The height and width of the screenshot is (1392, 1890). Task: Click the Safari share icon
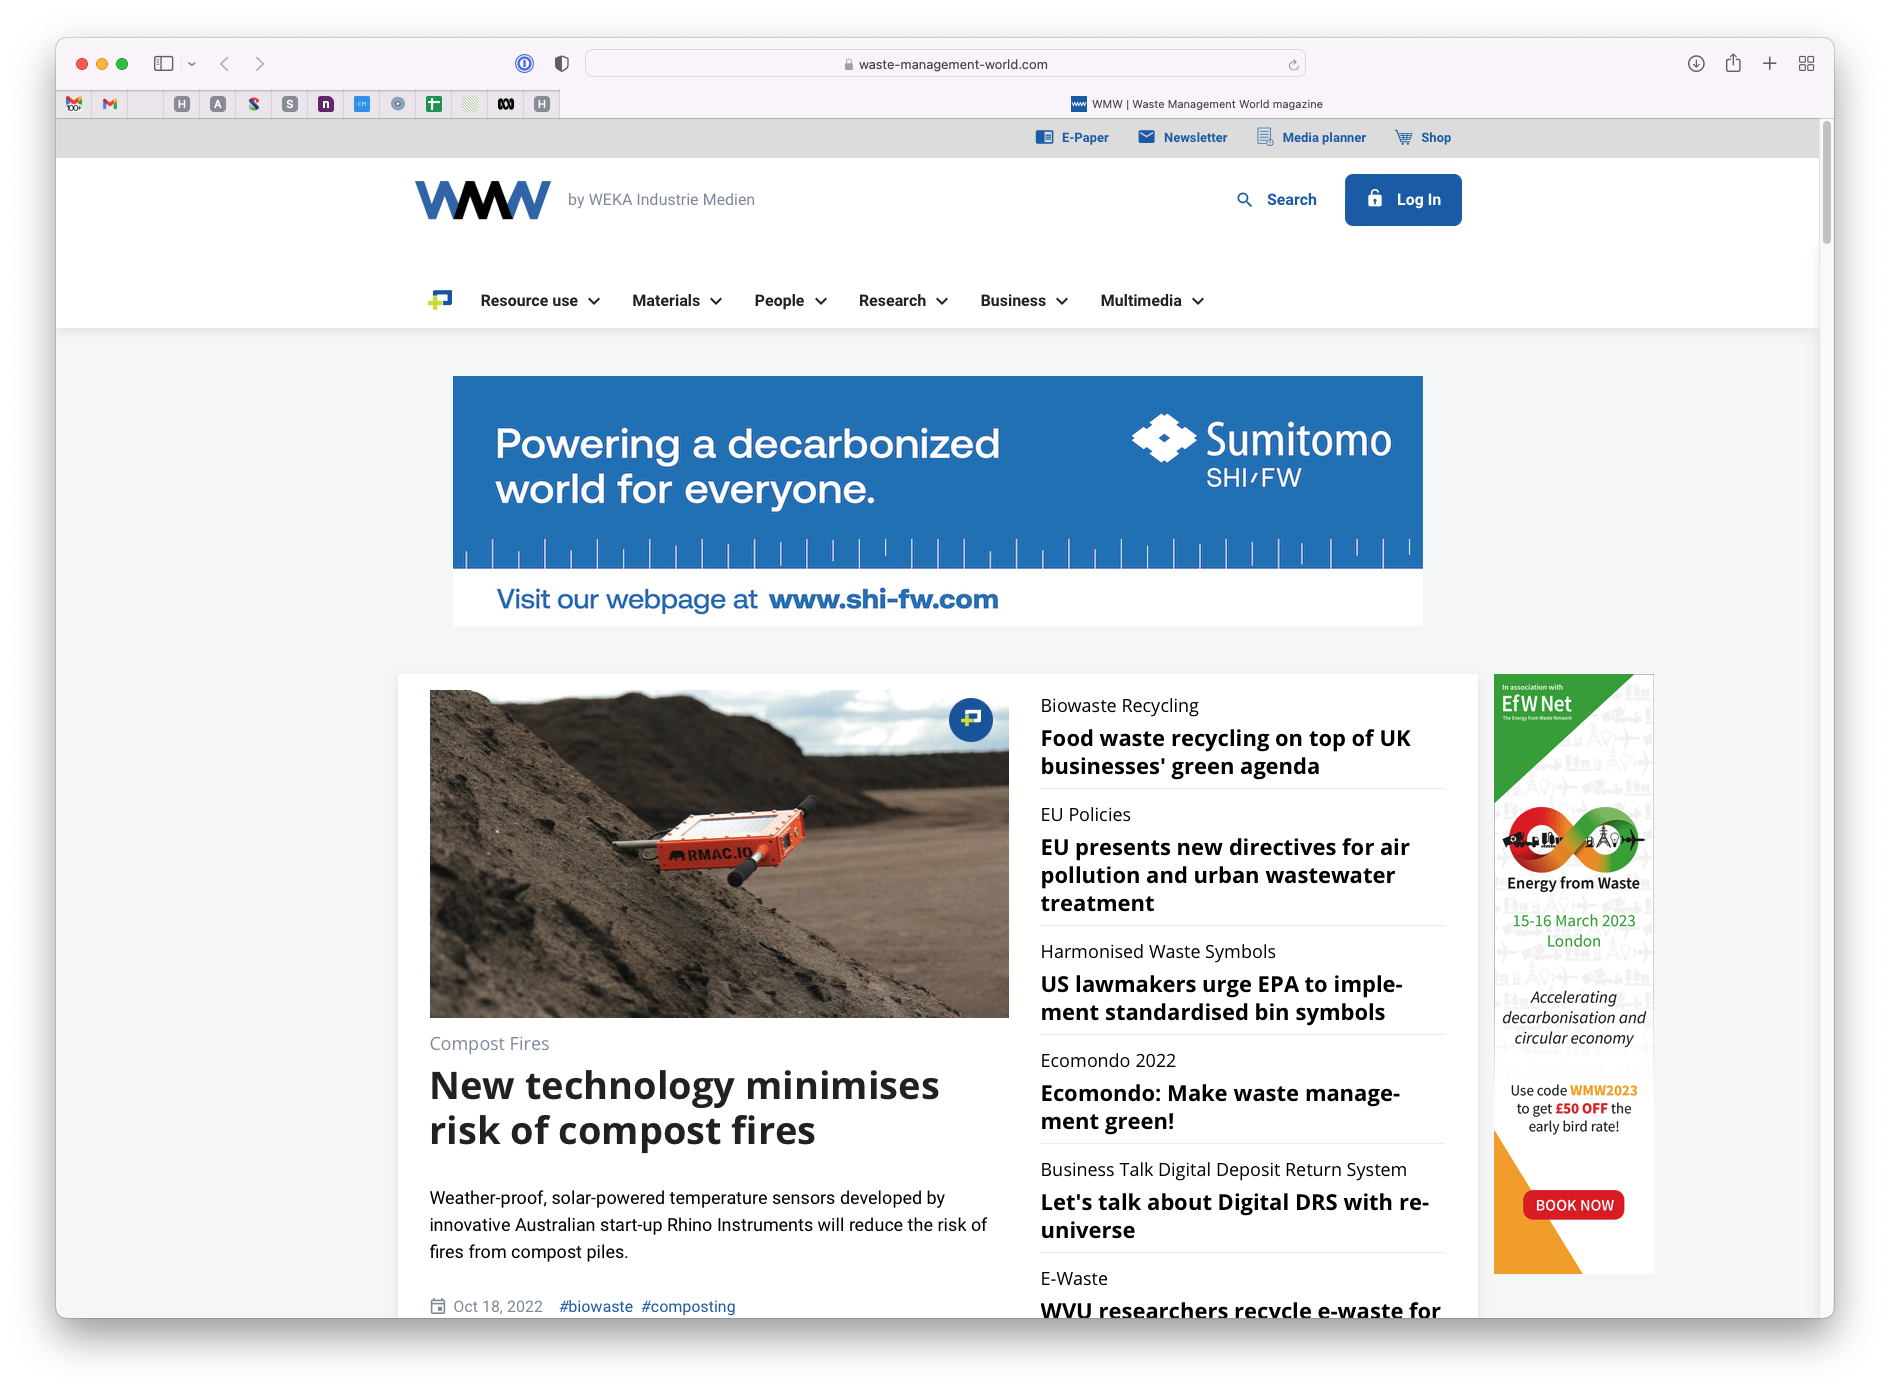(1733, 63)
